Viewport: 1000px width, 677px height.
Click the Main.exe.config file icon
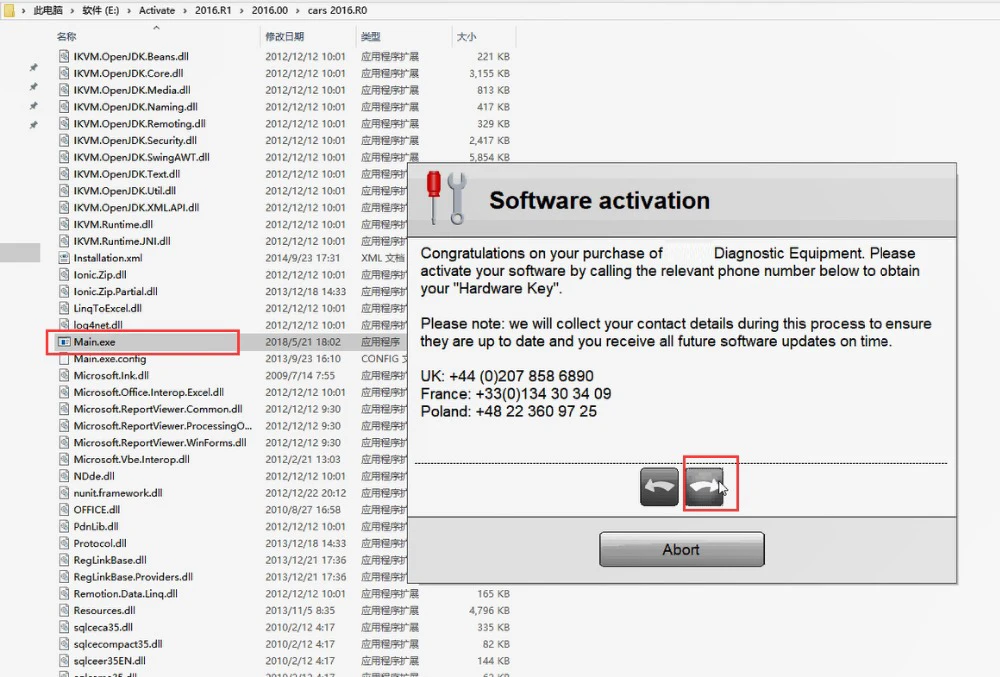64,359
